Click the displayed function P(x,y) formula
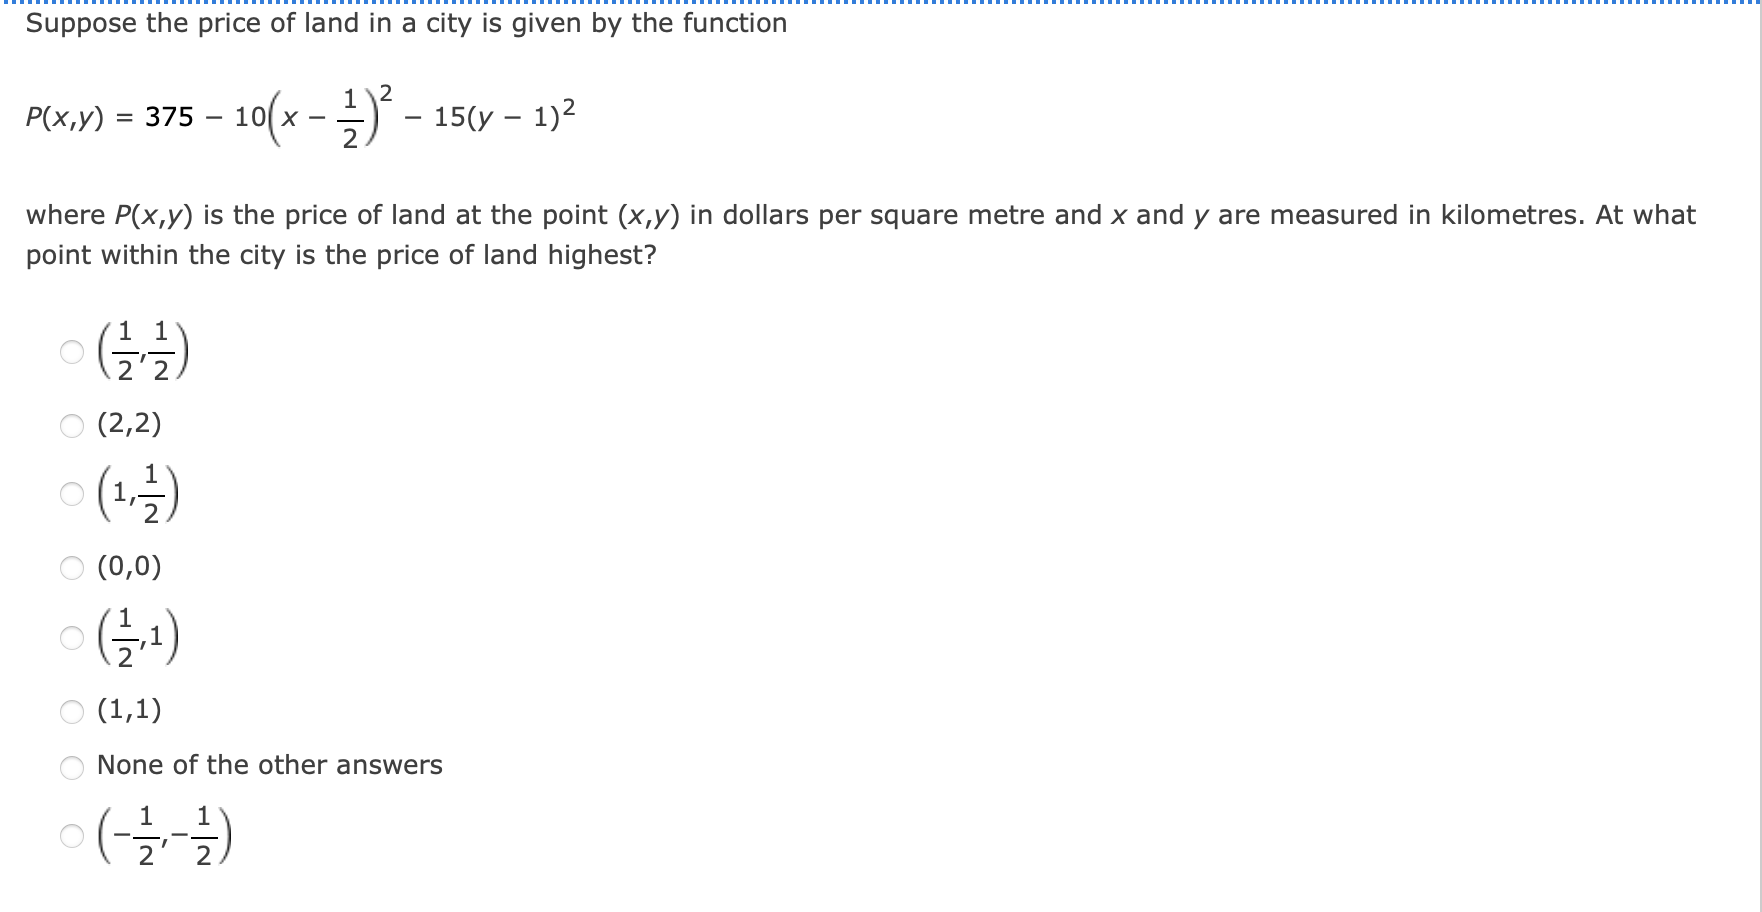1762x912 pixels. [x=300, y=117]
